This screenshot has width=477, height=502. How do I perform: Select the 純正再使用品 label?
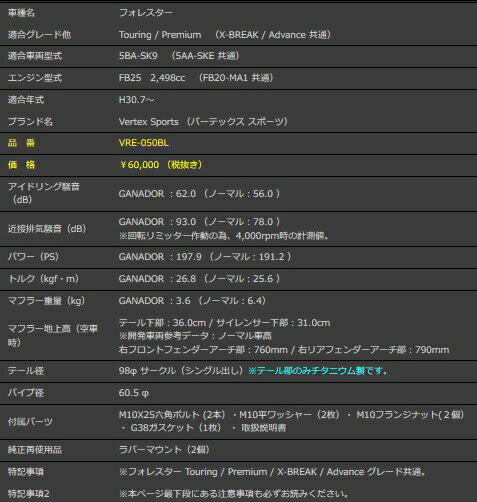click(x=35, y=450)
